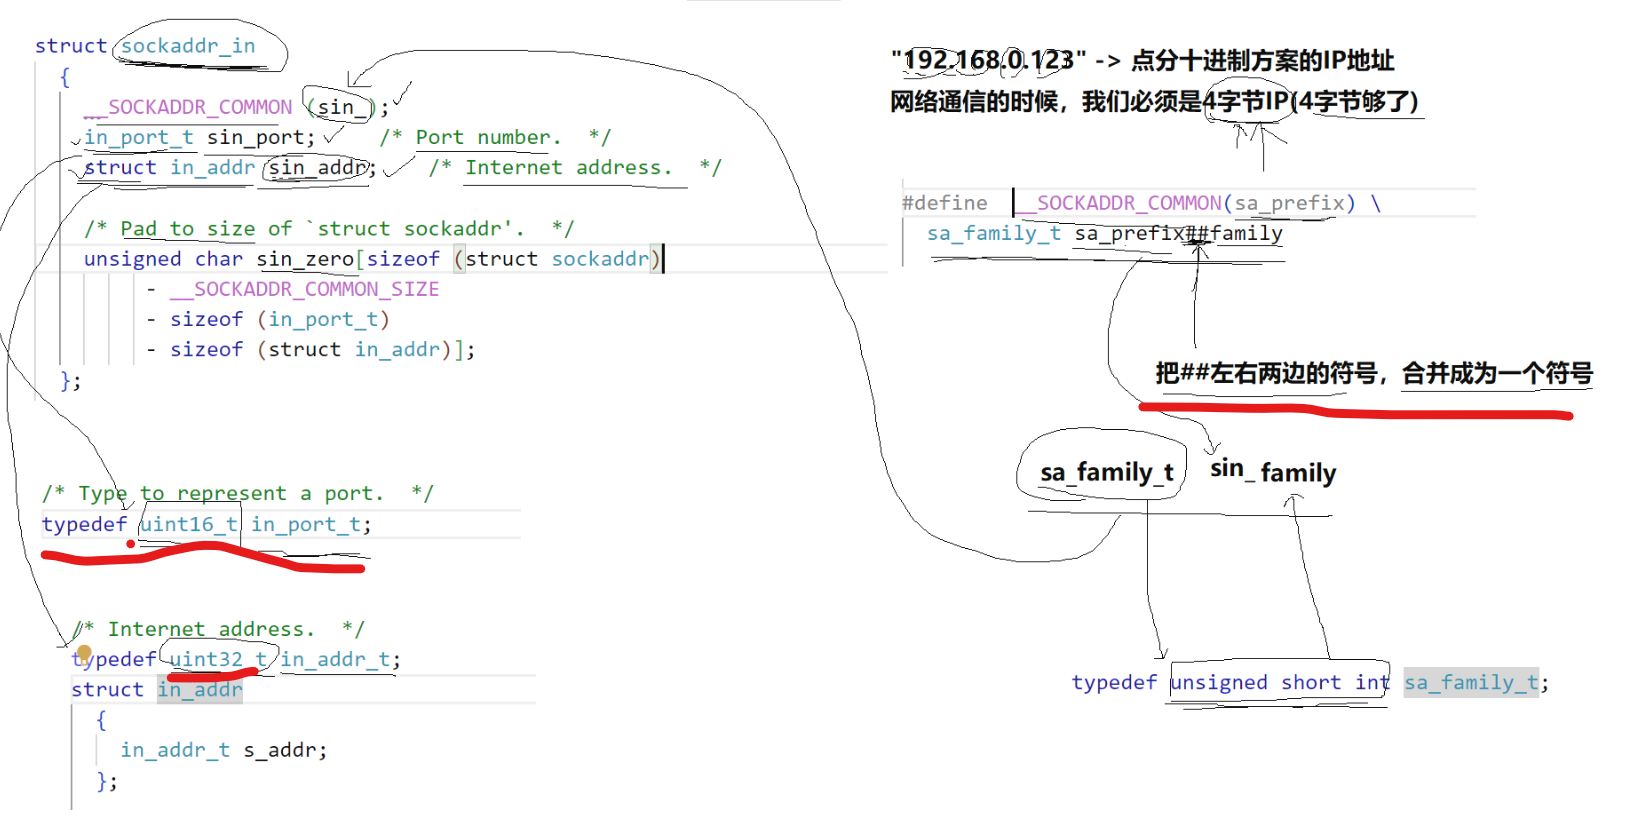
Task: Click the s_addr member name
Action: coord(281,750)
